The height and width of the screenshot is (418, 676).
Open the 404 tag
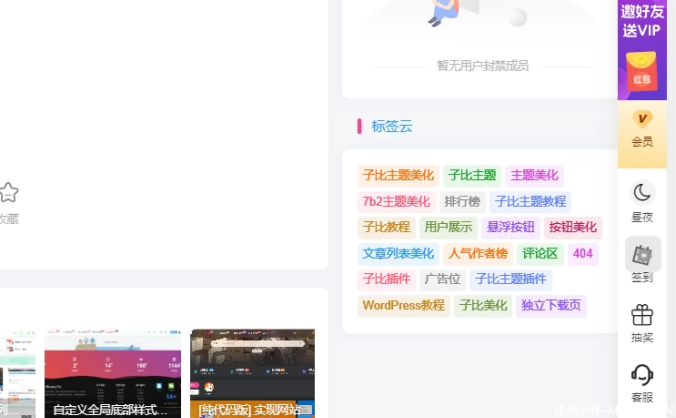click(x=583, y=253)
